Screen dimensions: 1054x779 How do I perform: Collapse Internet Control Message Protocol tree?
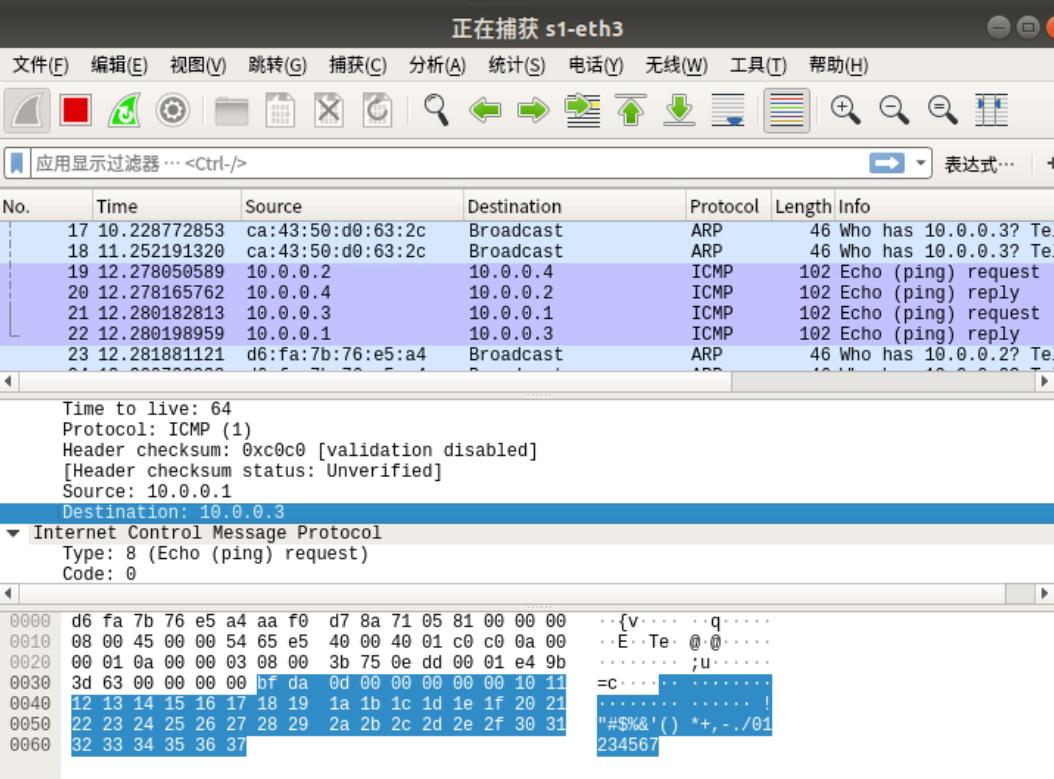pos(13,533)
